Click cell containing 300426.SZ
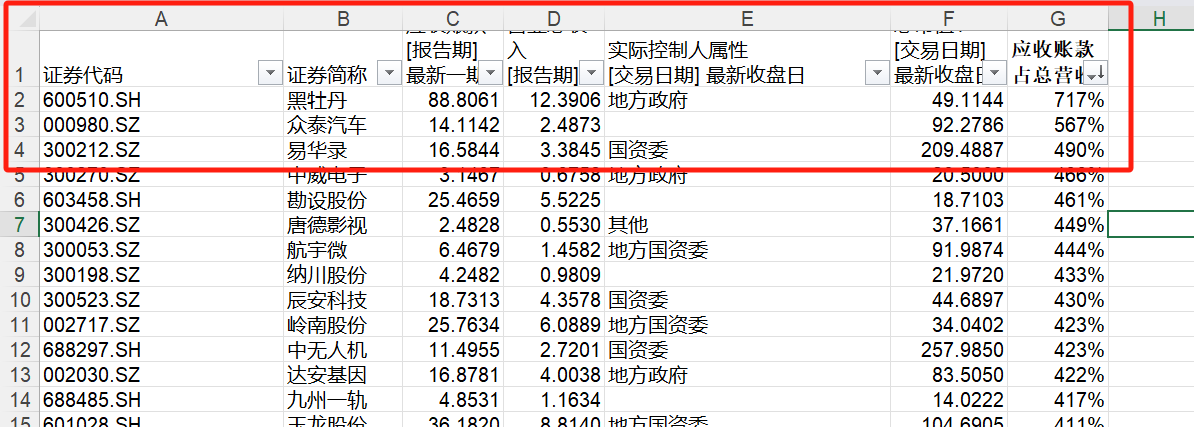This screenshot has width=1194, height=427. tap(161, 225)
